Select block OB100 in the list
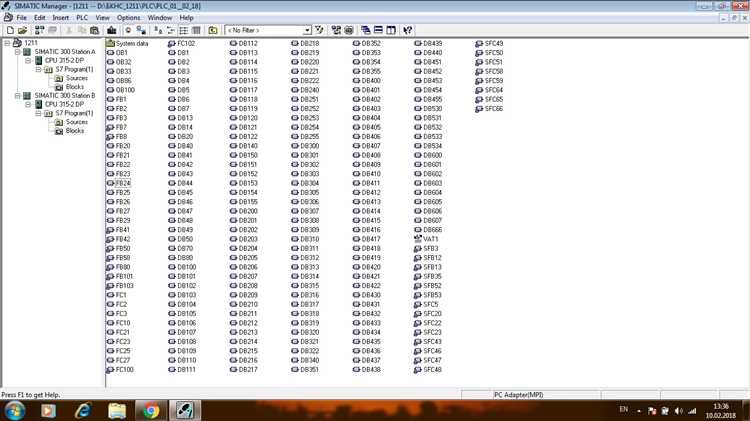Screen dimensions: 750x421 [121, 90]
